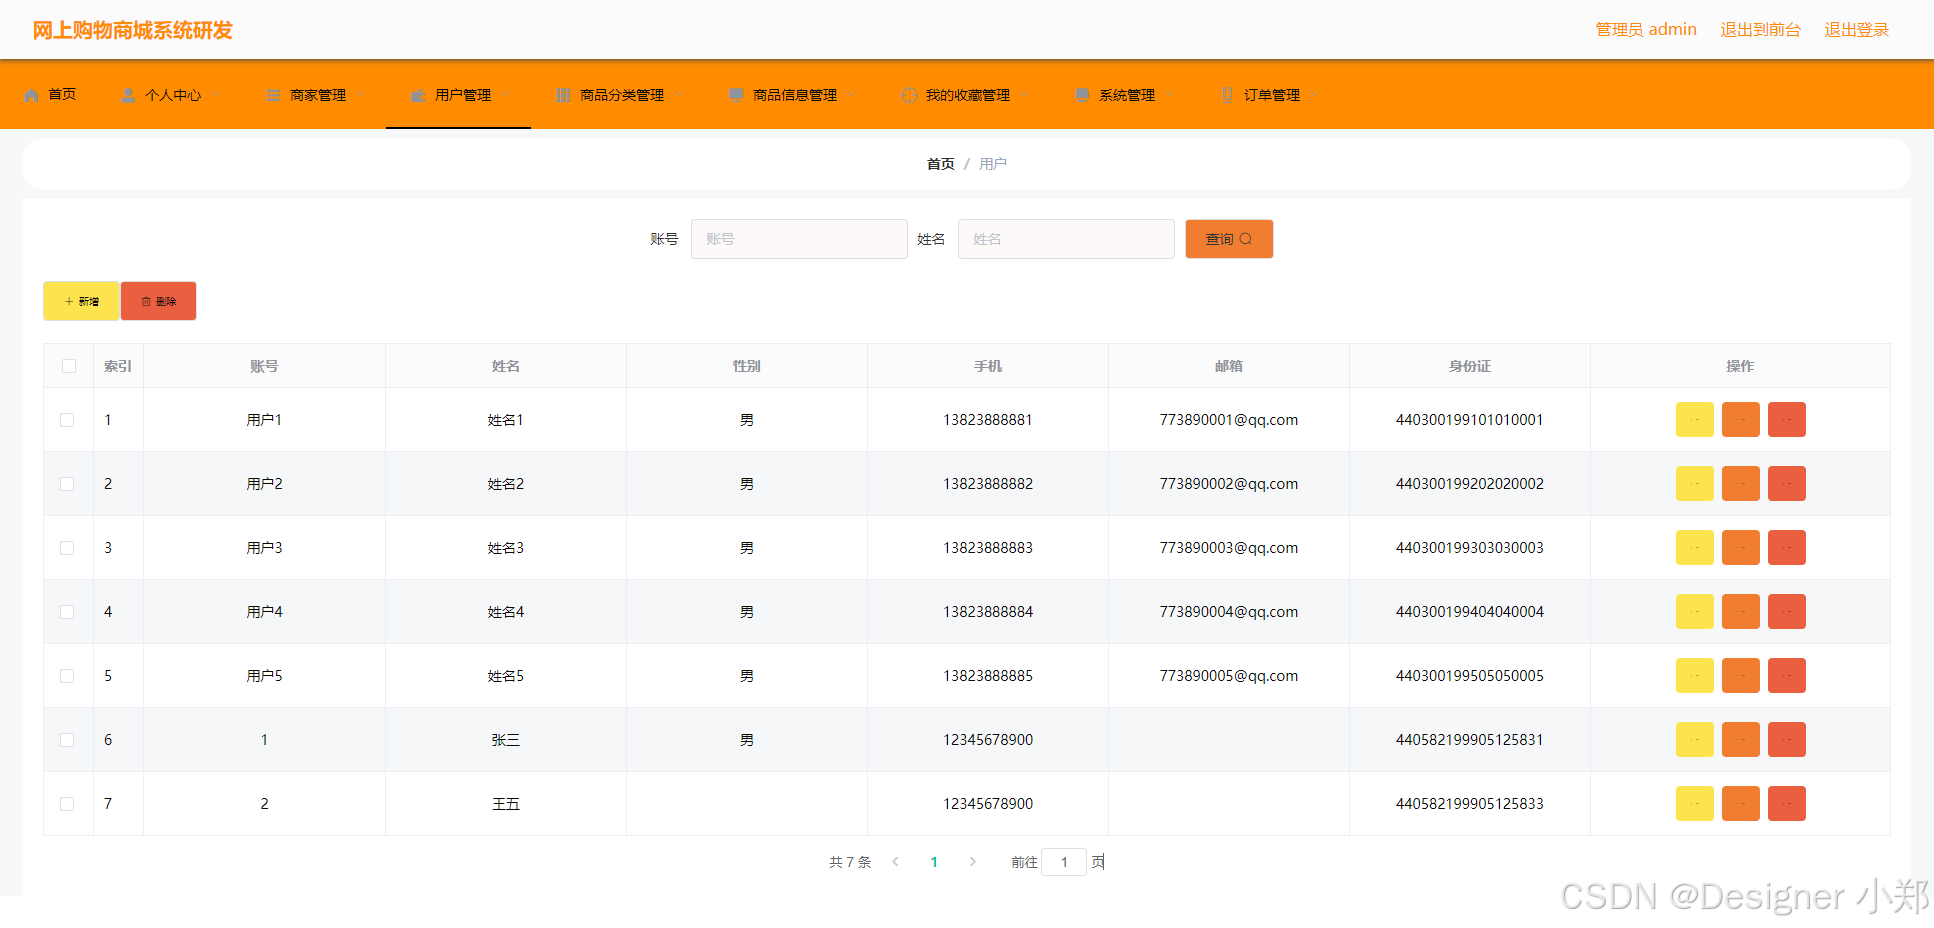The image size is (1934, 928).
Task: Click 退出到前台 link
Action: (1760, 30)
